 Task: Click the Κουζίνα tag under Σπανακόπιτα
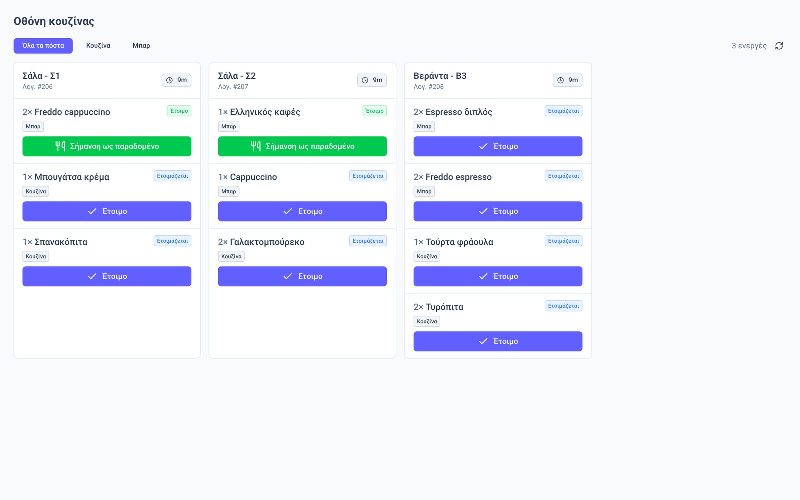tap(36, 256)
